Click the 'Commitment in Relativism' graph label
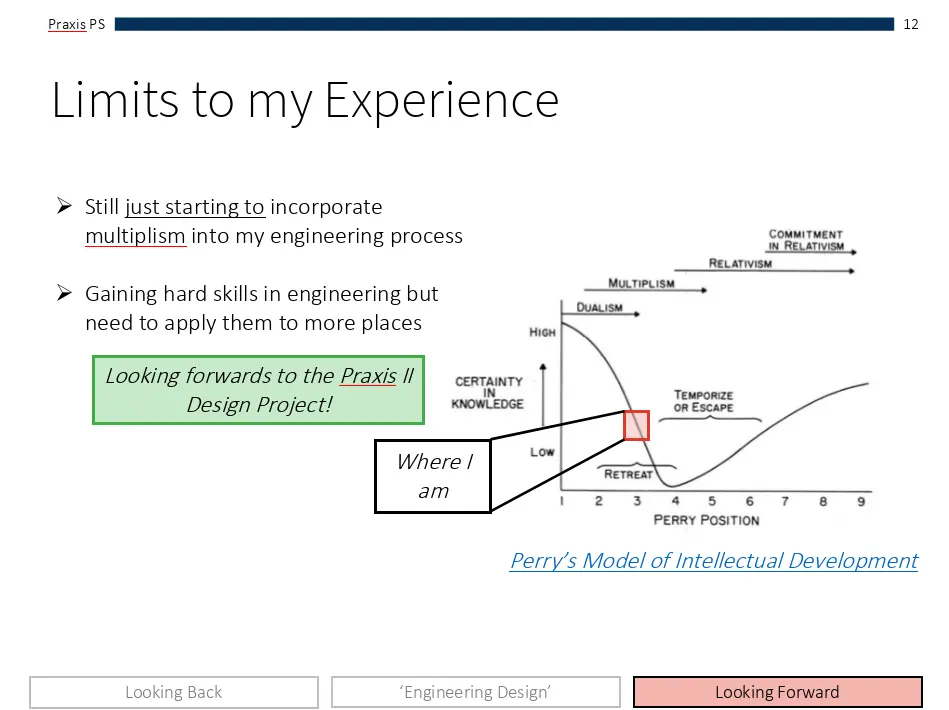This screenshot has width=949, height=710. (805, 240)
